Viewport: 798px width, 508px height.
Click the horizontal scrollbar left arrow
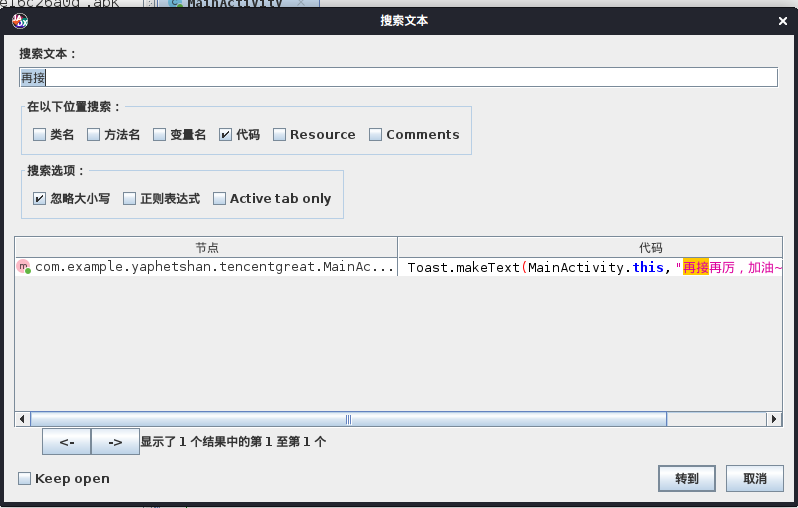tap(22, 419)
